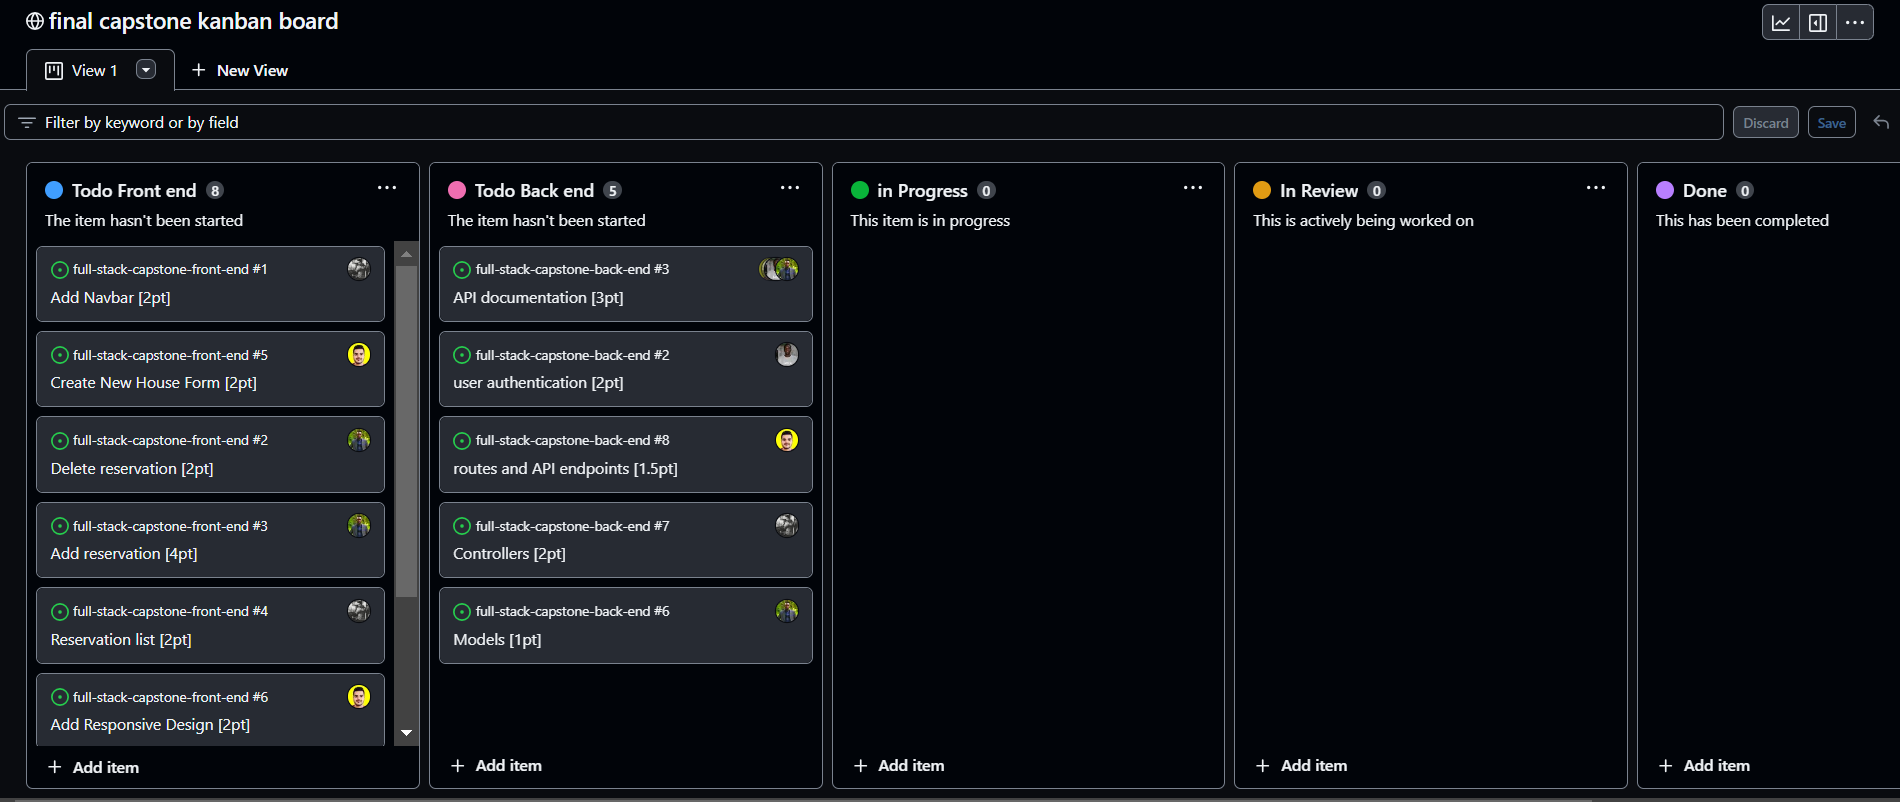Click the board layout icon on View 1 tab
This screenshot has height=802, width=1900.
tap(52, 69)
